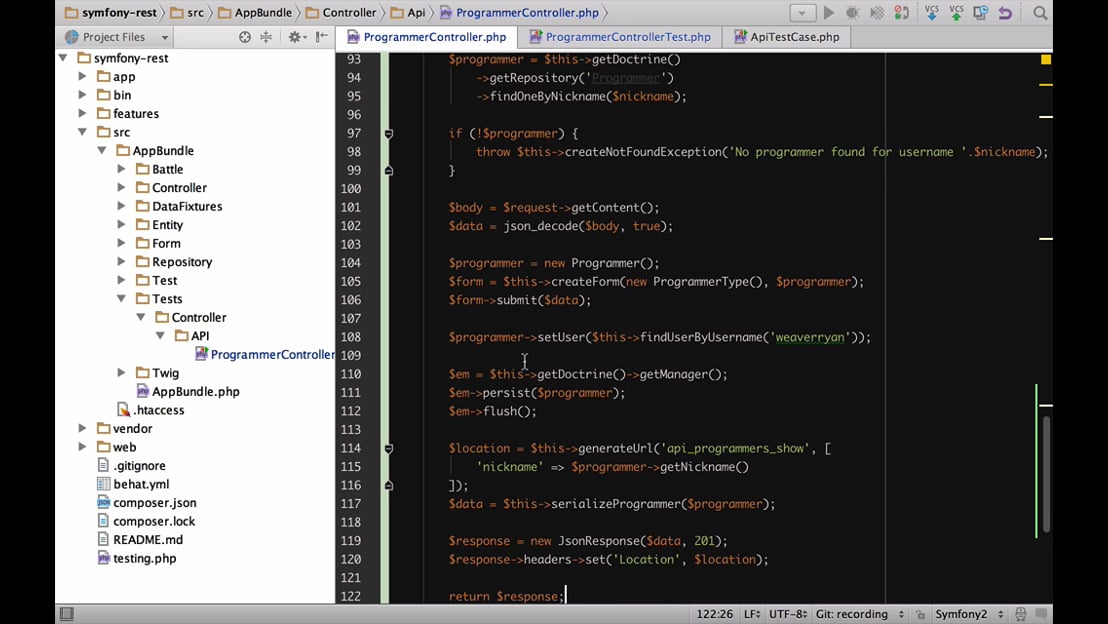This screenshot has height=624, width=1108.
Task: Switch to ApiTestCase.php tab
Action: (786, 37)
